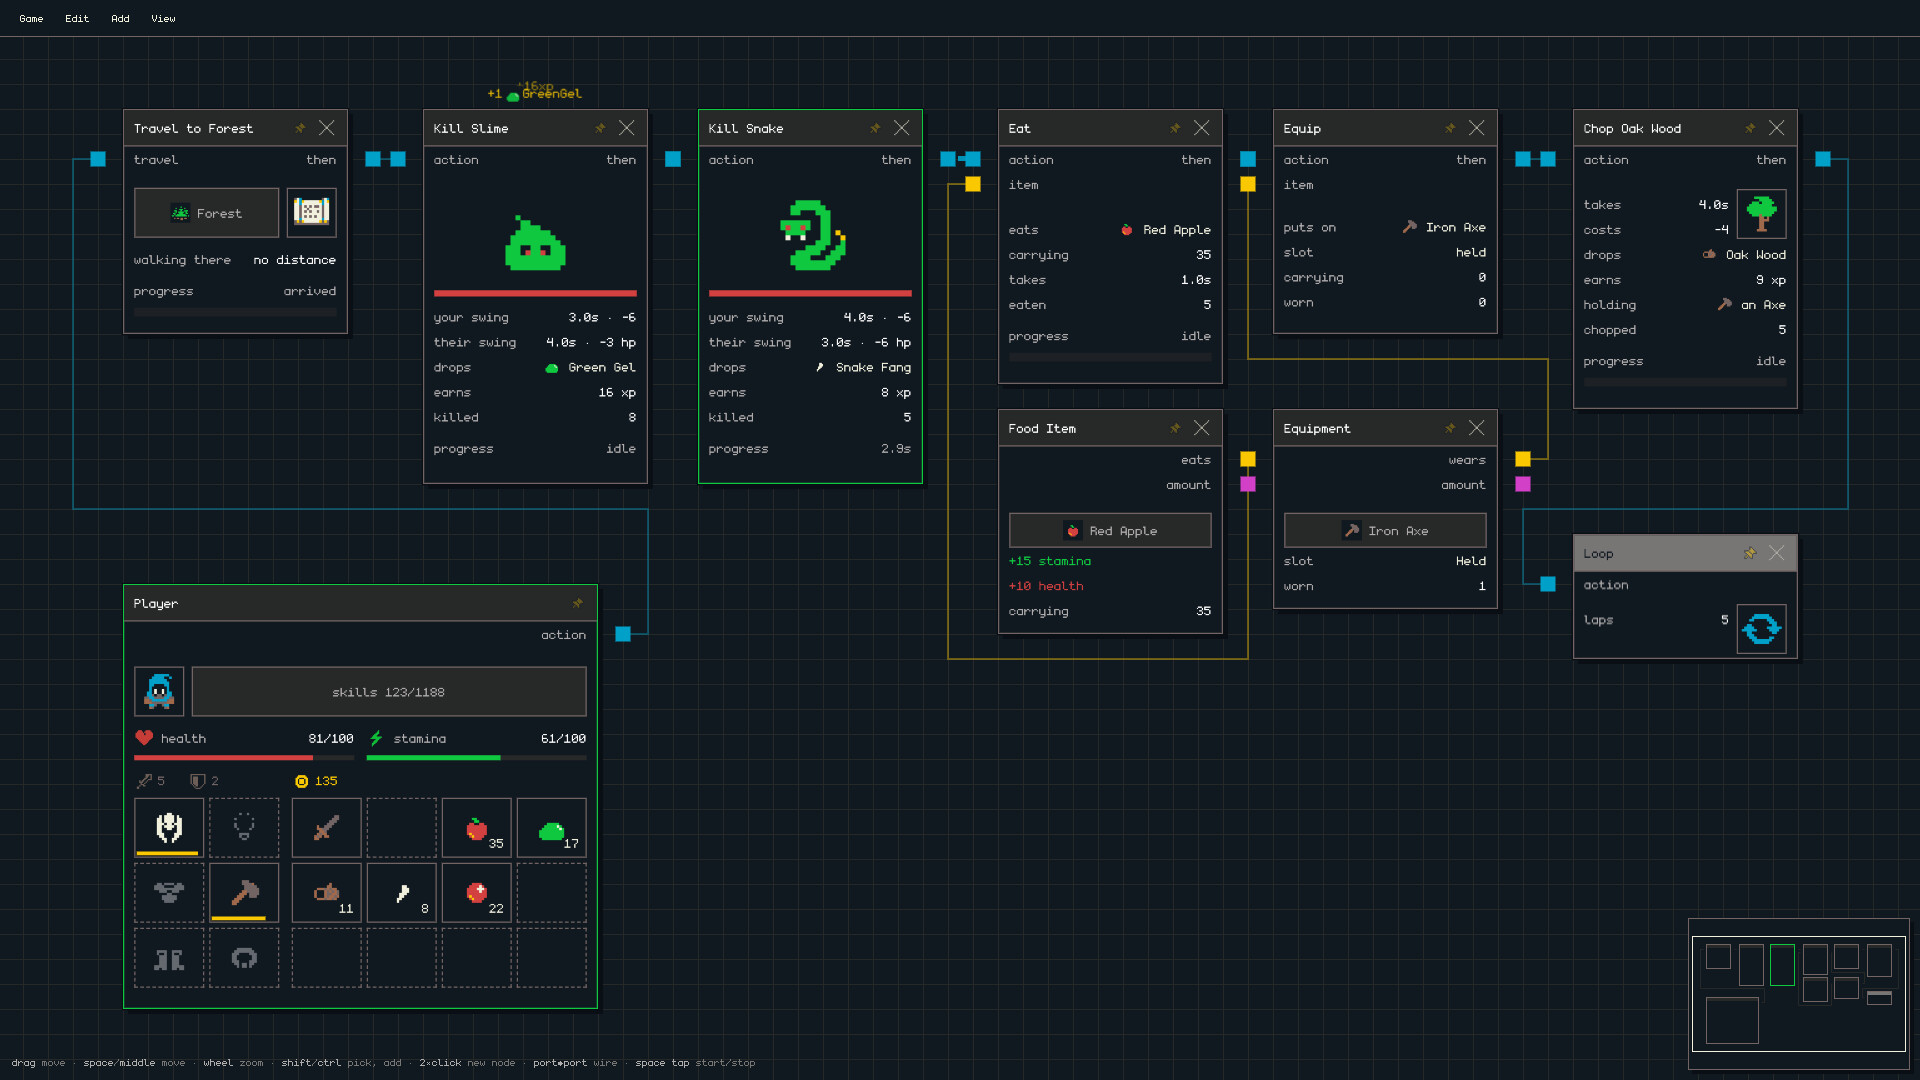Click the shield defense stat icon
Screen dimensions: 1920x1080
pos(197,781)
